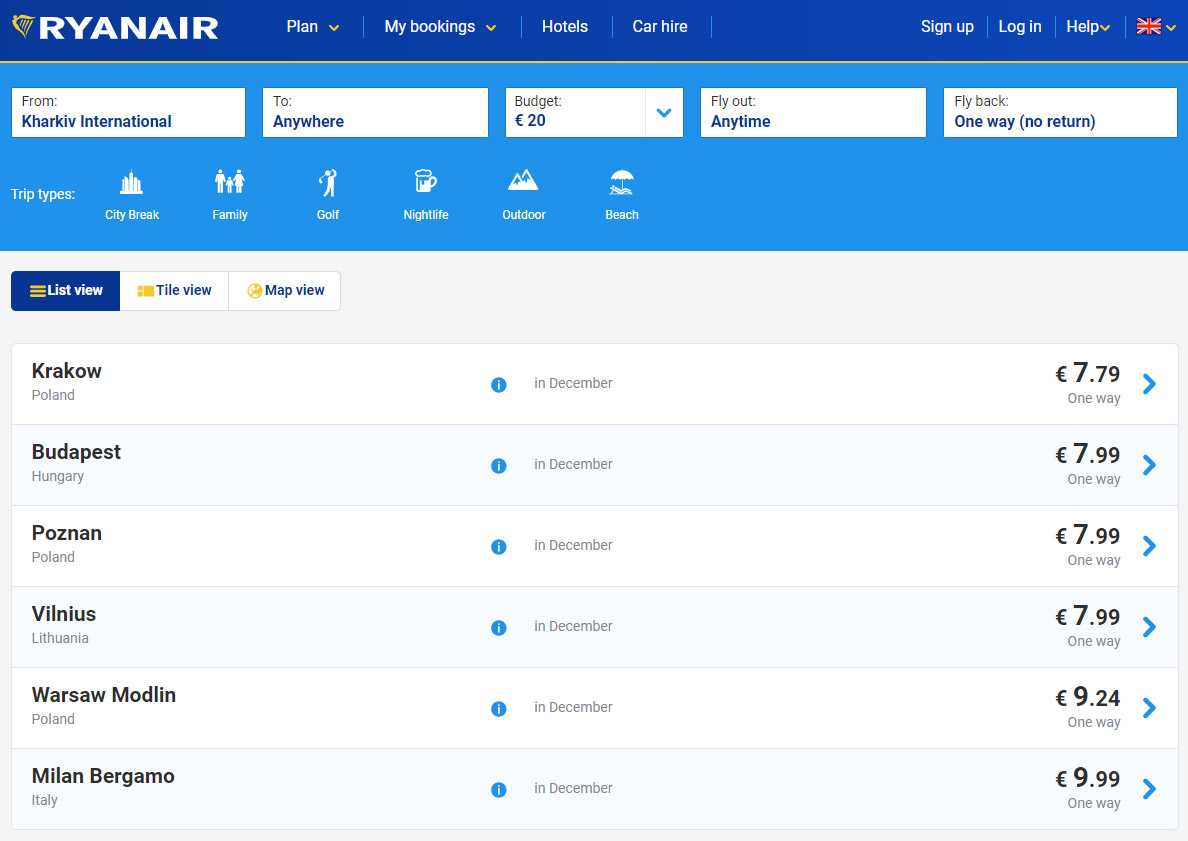Select the City Break trip type icon
1188x841 pixels.
pyautogui.click(x=131, y=183)
